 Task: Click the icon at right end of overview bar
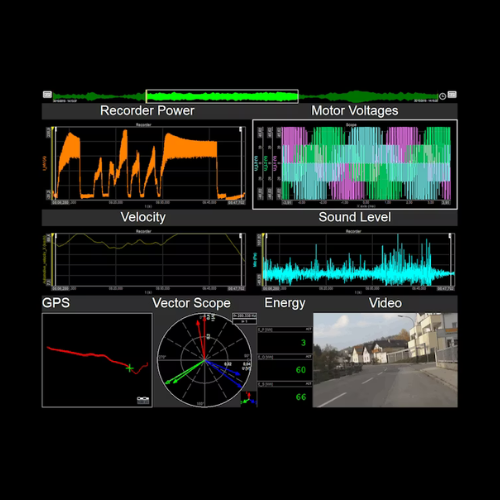452,94
